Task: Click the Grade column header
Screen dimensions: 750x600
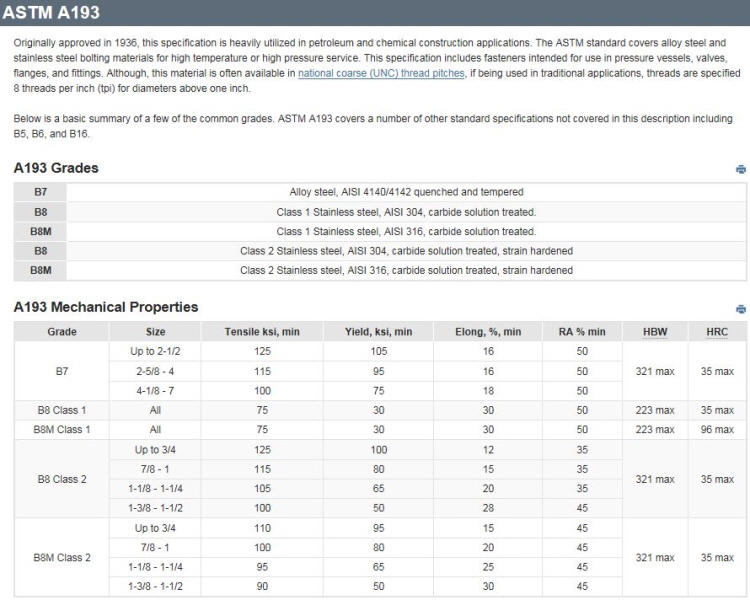Action: click(x=62, y=332)
